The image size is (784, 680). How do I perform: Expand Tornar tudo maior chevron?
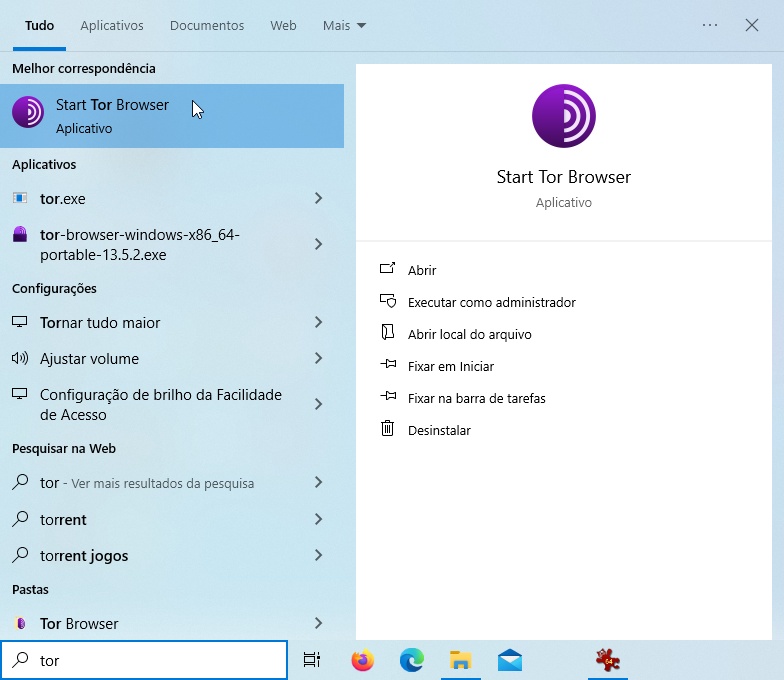tap(318, 322)
